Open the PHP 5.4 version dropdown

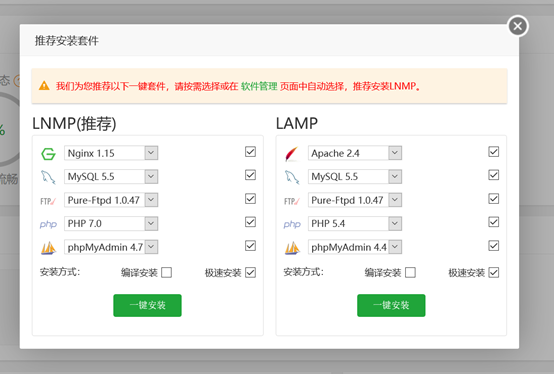pos(355,224)
